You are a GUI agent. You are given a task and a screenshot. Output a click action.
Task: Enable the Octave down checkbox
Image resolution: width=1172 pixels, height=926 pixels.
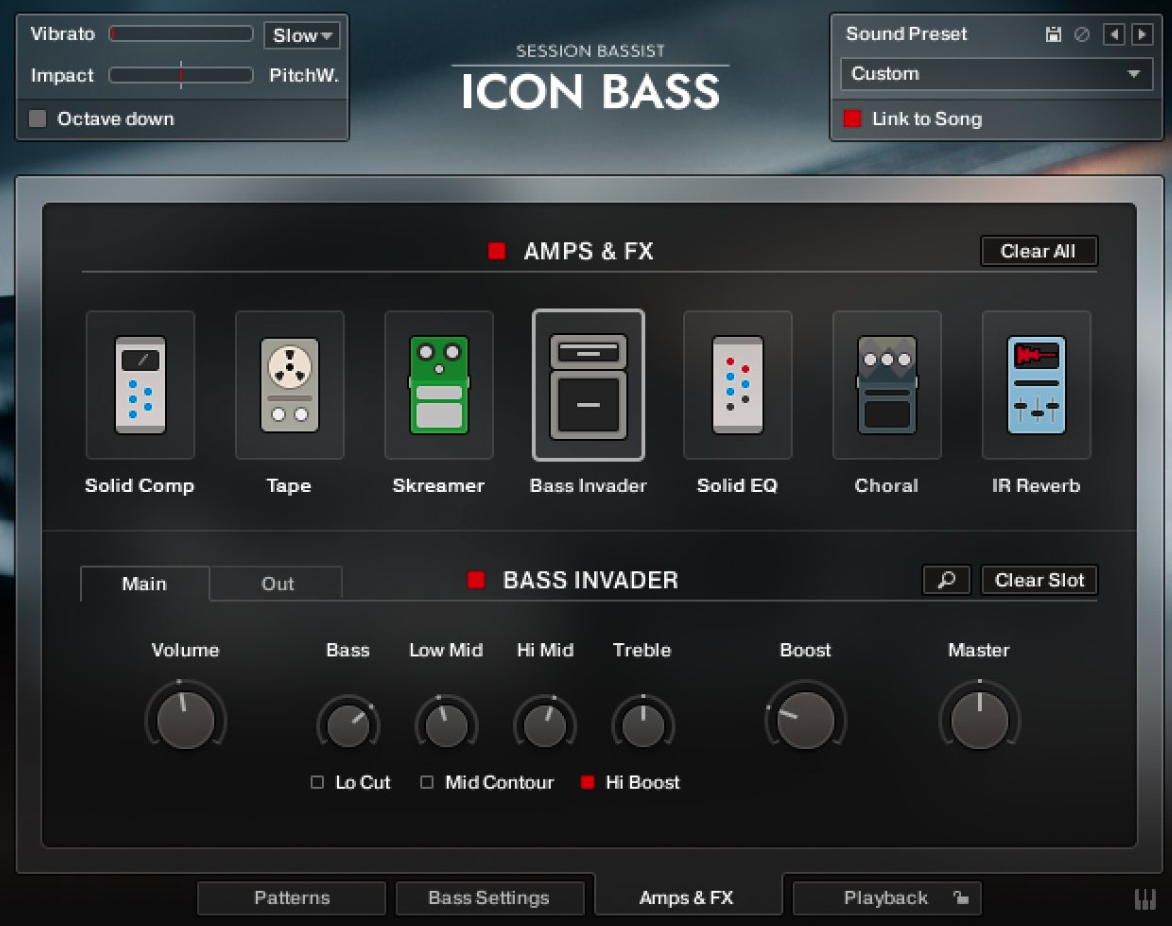point(38,119)
